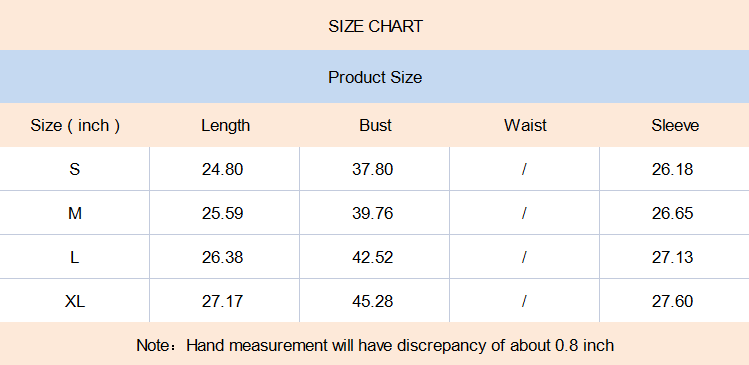Select the S size row label
The width and height of the screenshot is (749, 365).
click(x=75, y=169)
